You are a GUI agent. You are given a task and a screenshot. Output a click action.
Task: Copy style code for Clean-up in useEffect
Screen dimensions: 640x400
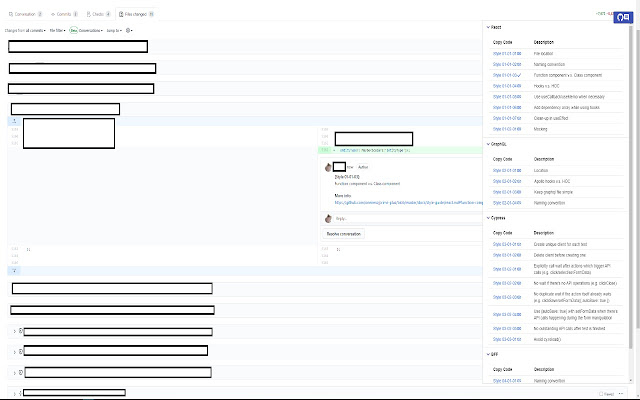coord(507,118)
